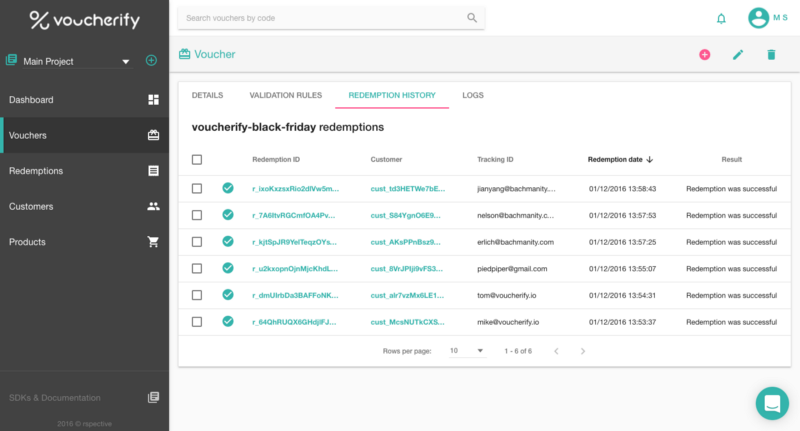Click the Products cart icon
This screenshot has height=431, width=800.
point(153,242)
